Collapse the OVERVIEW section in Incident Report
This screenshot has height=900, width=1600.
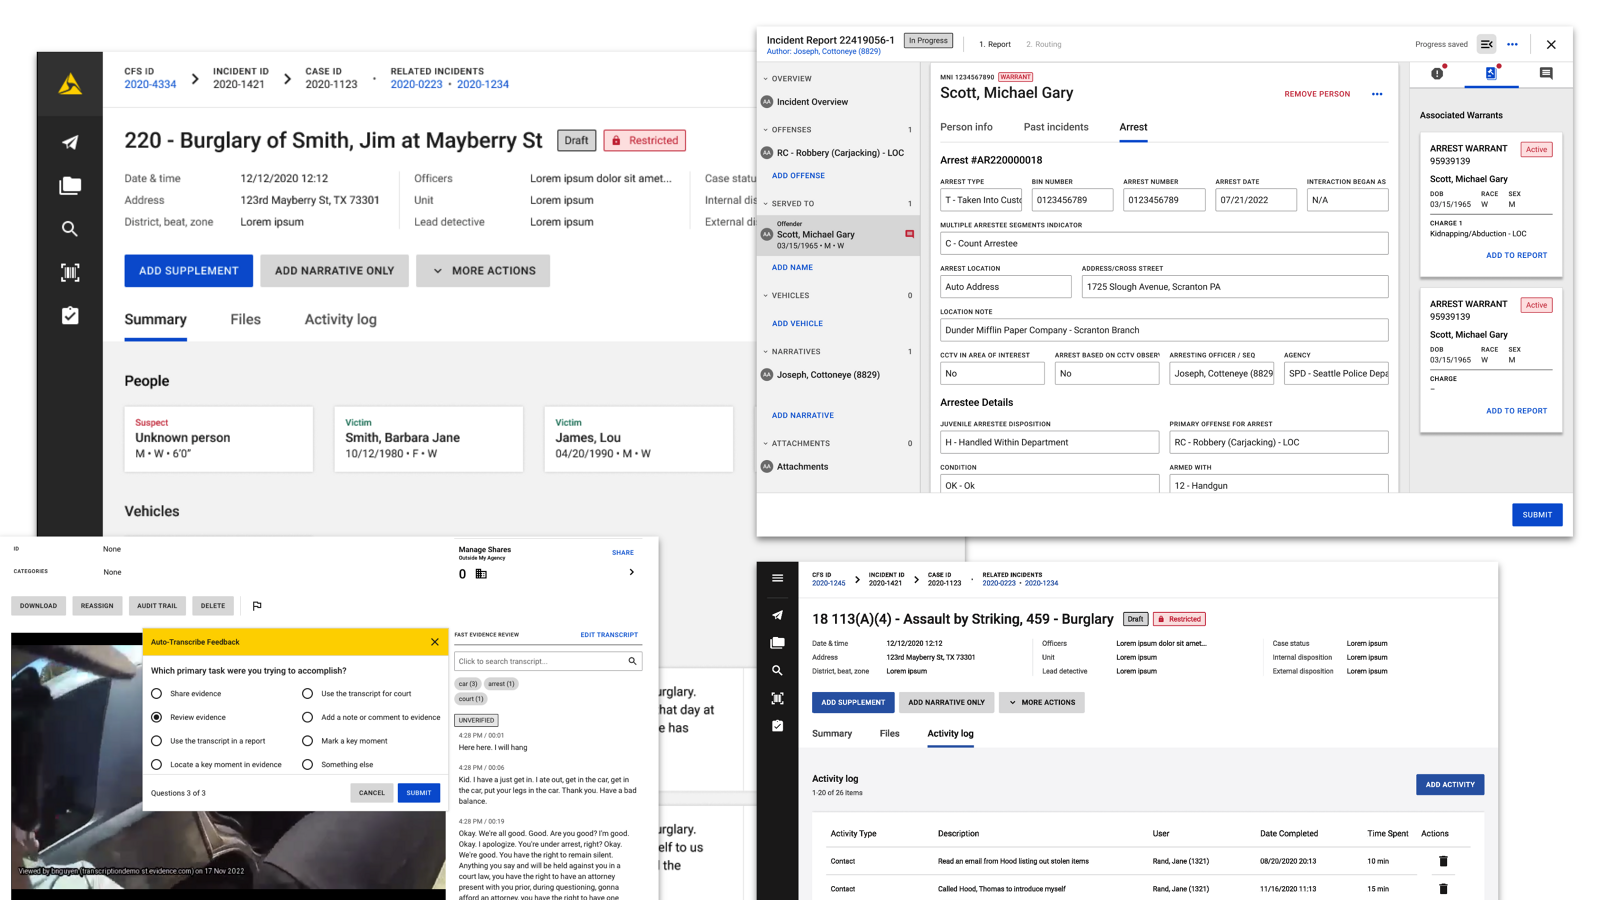pos(766,79)
